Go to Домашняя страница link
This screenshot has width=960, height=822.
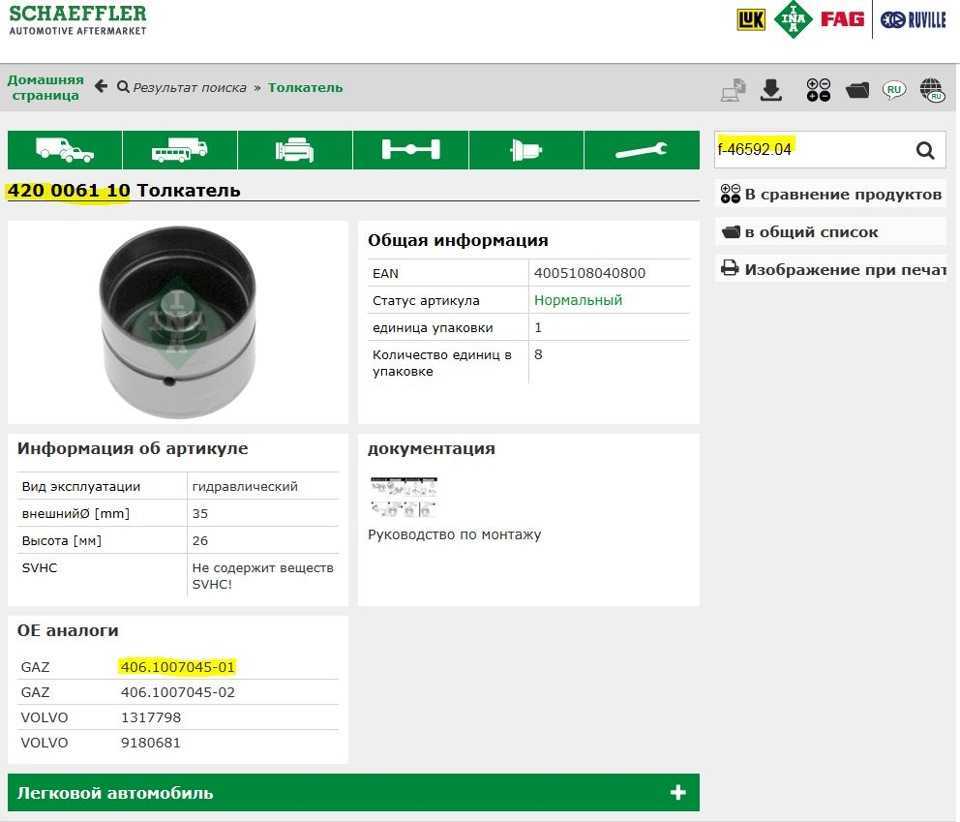pyautogui.click(x=45, y=87)
